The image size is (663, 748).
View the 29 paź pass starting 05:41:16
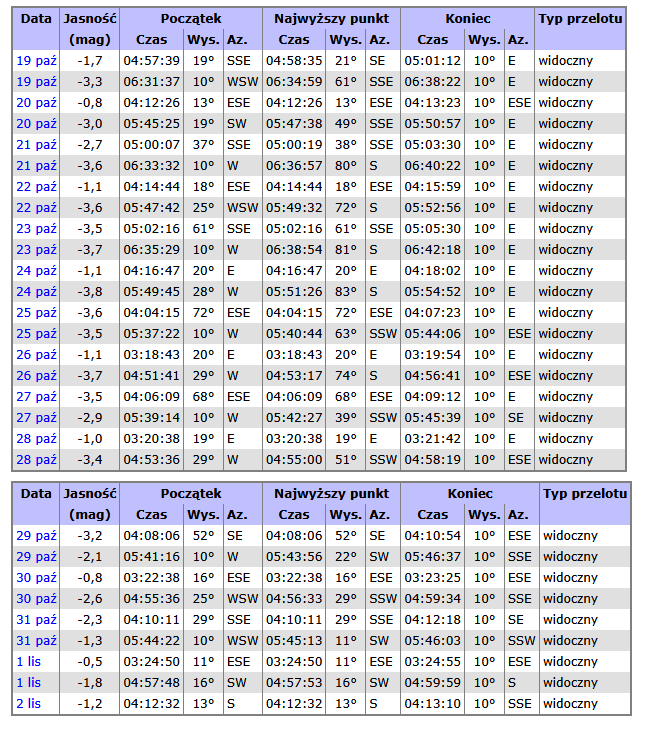(x=36, y=556)
